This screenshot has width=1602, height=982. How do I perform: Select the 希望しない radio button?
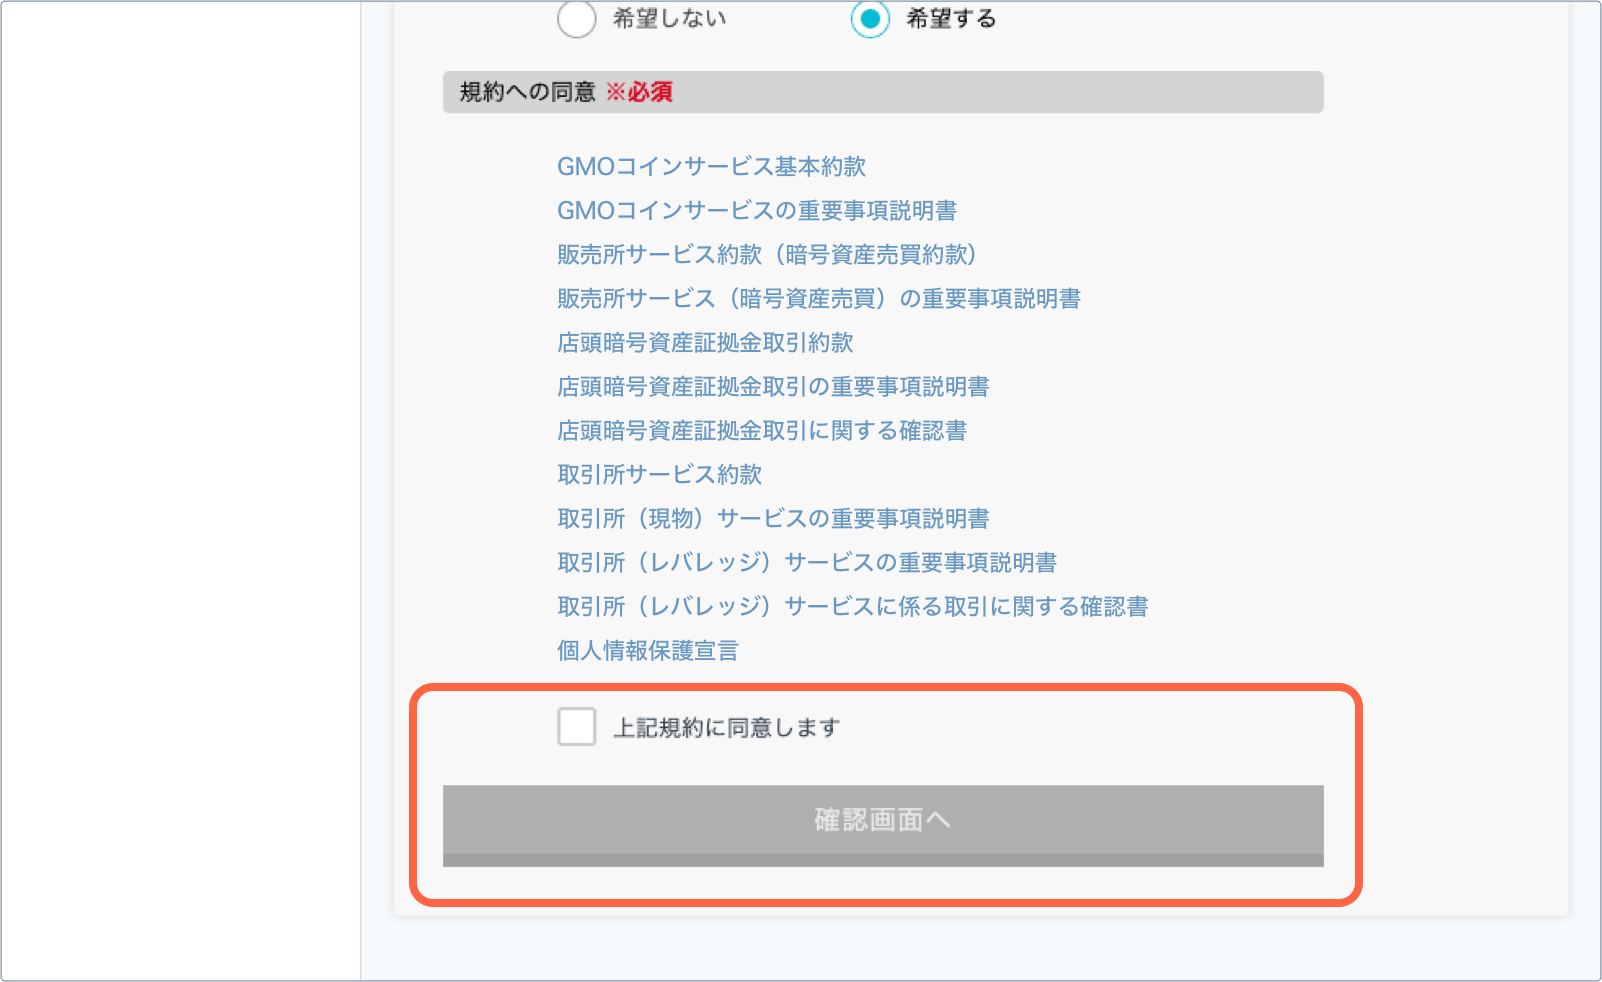[577, 18]
